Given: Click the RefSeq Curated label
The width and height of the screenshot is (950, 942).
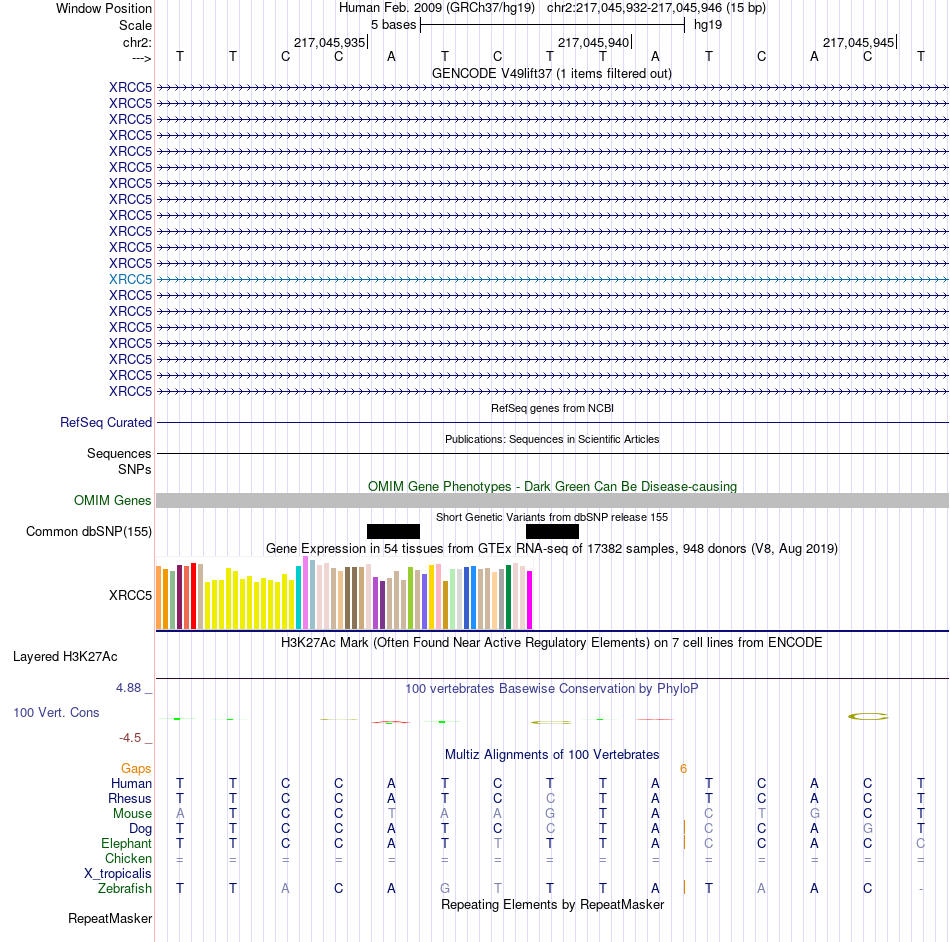Looking at the screenshot, I should tap(106, 422).
